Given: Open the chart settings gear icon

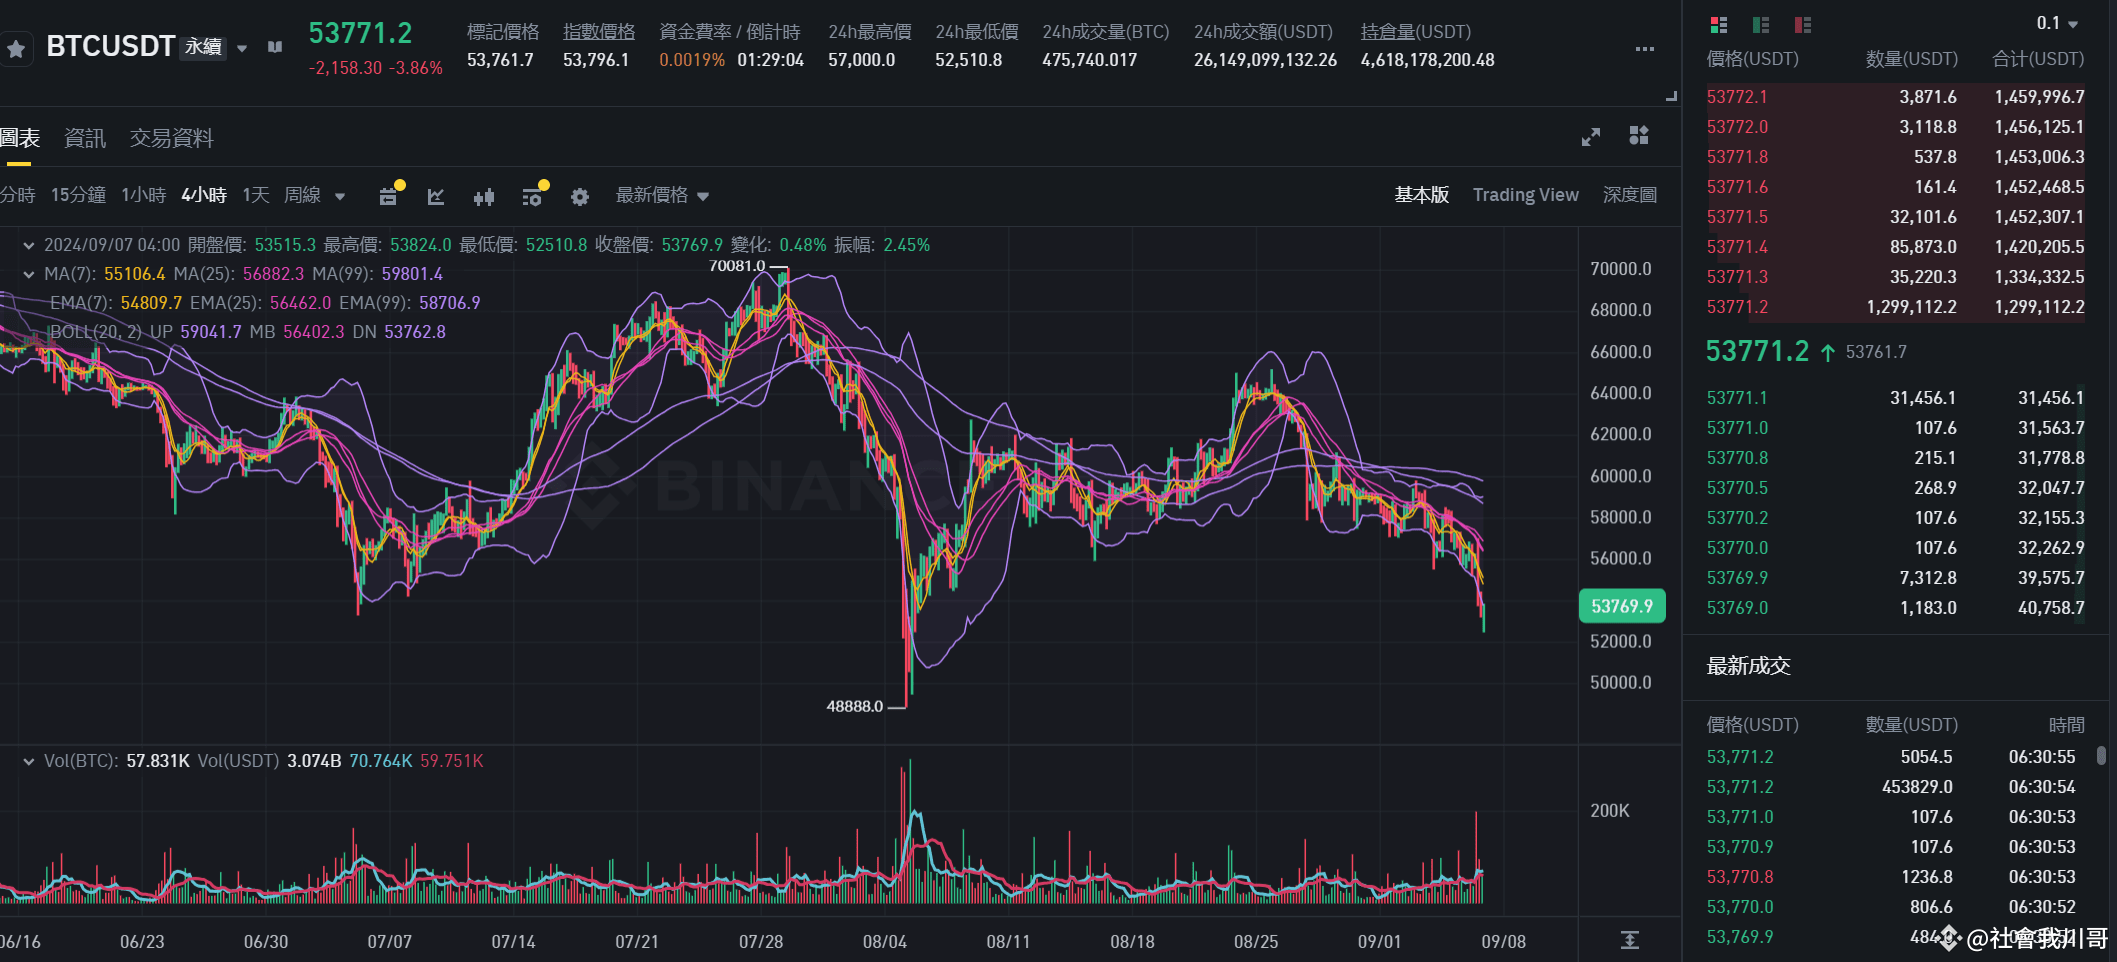Looking at the screenshot, I should [579, 196].
